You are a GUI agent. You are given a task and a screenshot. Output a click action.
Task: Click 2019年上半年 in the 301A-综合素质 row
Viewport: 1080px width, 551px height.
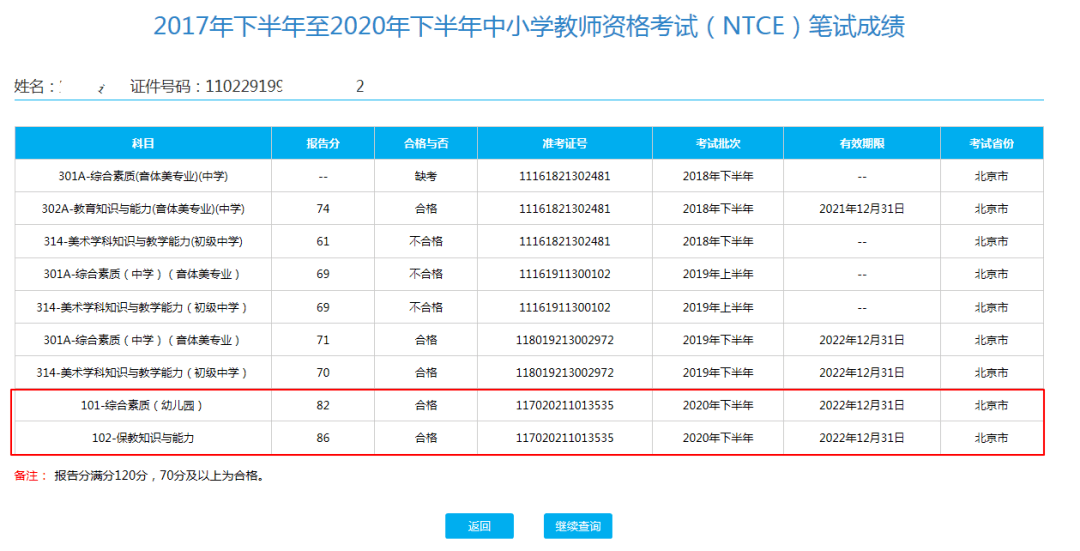tap(718, 274)
